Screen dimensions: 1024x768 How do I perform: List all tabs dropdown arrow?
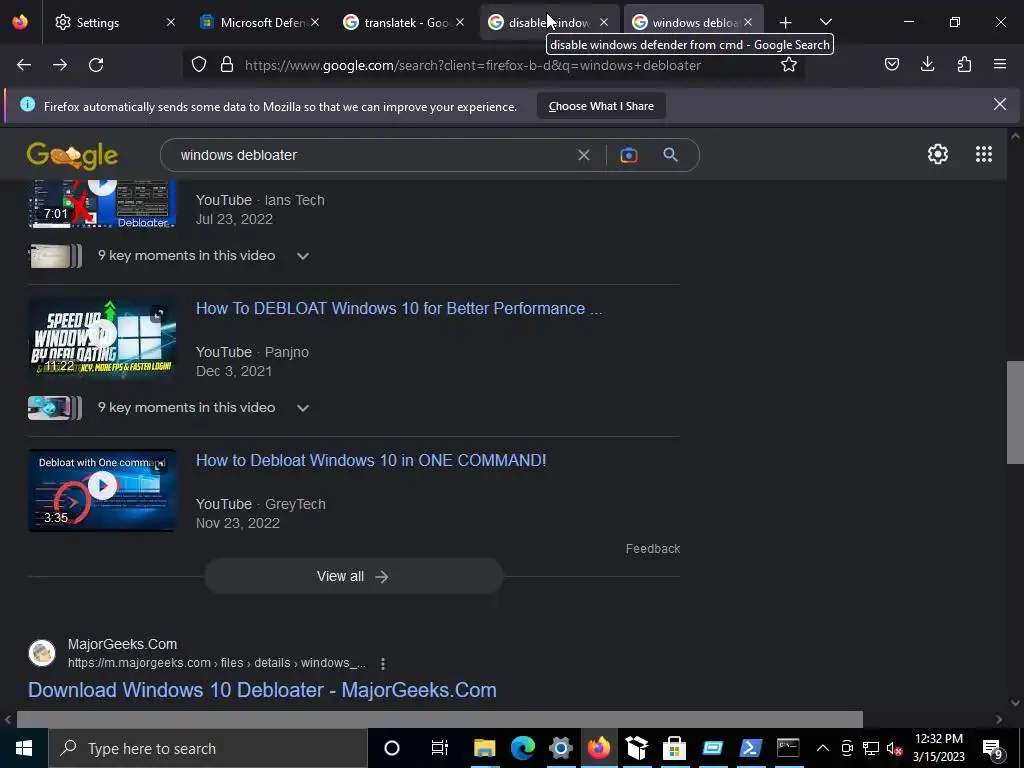tap(825, 22)
